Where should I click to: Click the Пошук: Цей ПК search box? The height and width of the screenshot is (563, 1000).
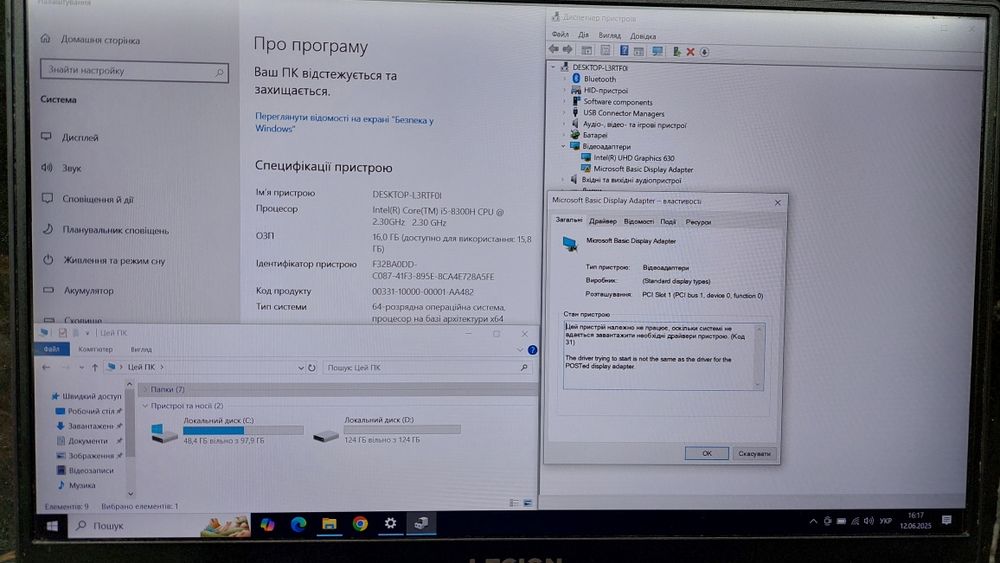point(428,368)
